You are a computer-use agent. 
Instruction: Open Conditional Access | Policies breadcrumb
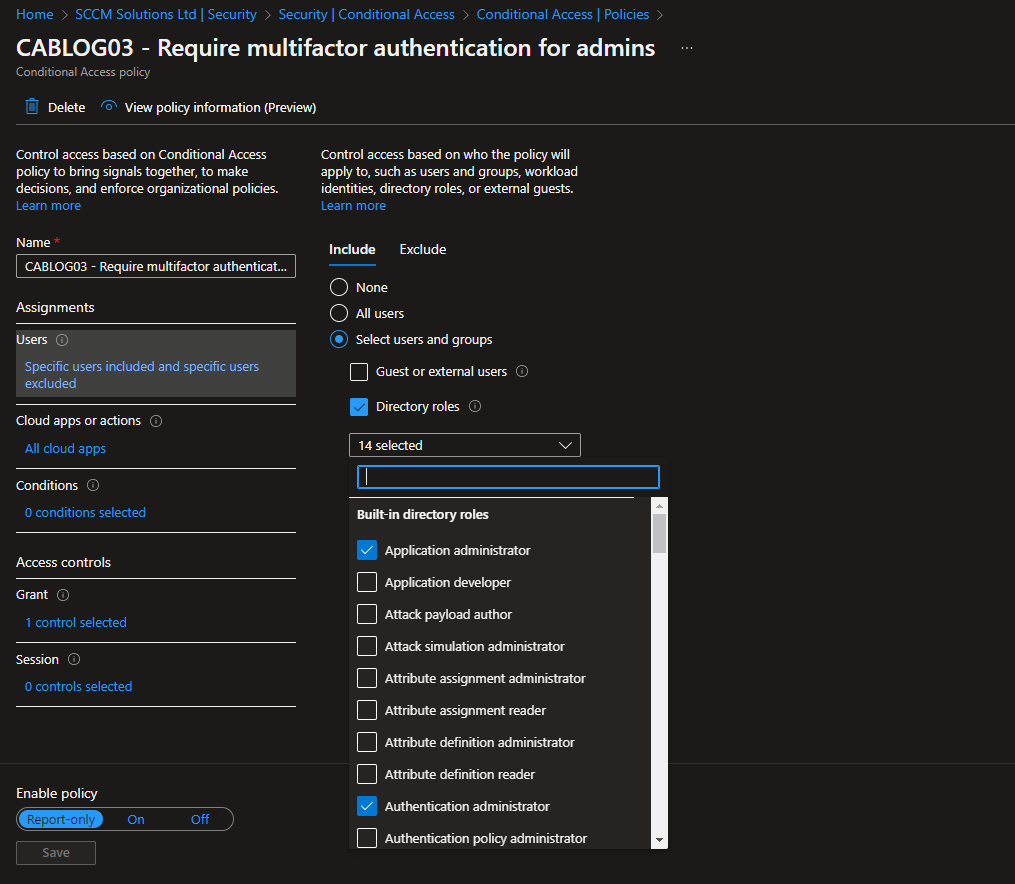(562, 14)
